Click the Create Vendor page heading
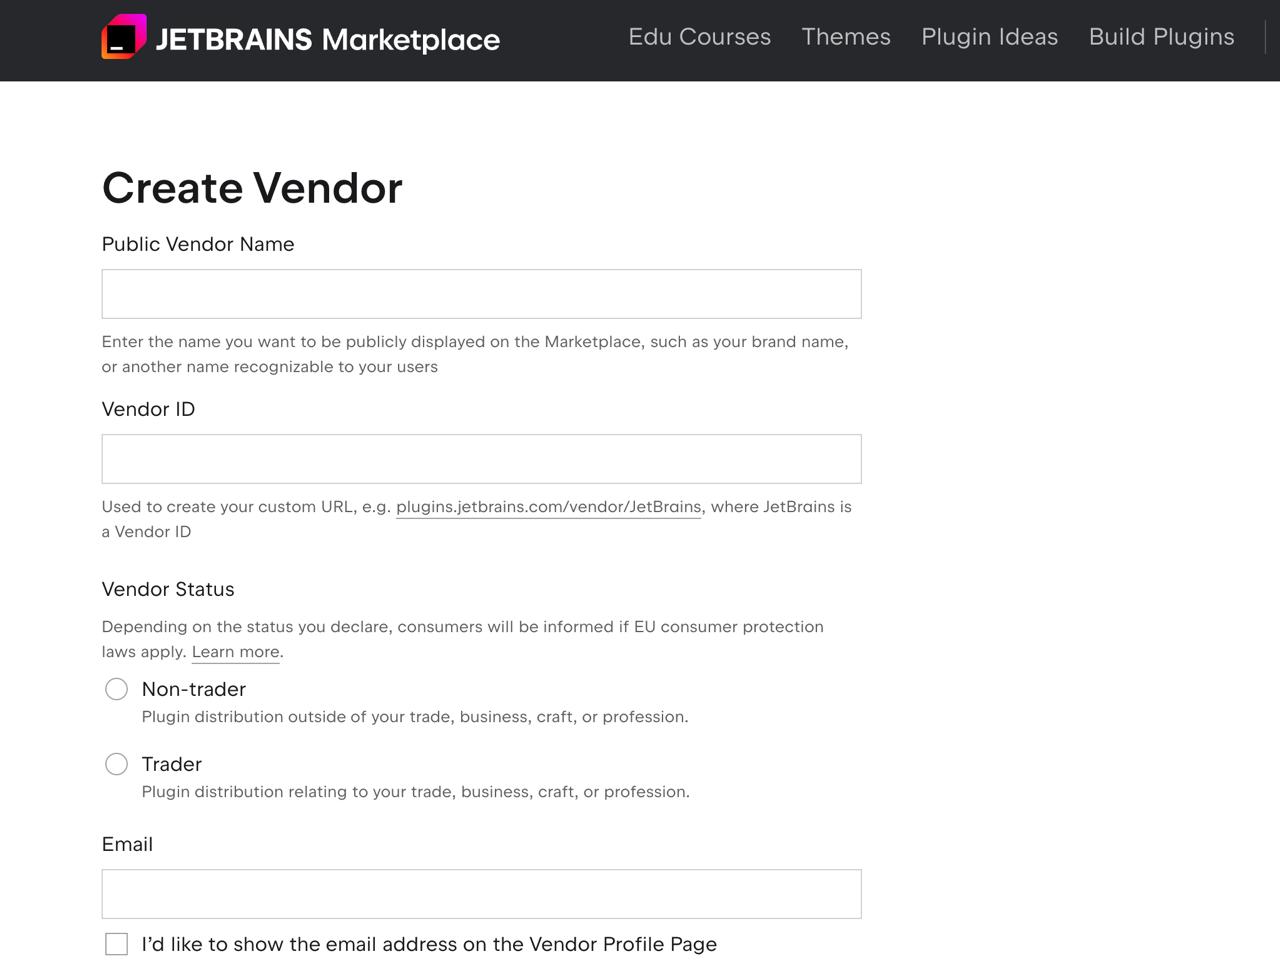 252,188
